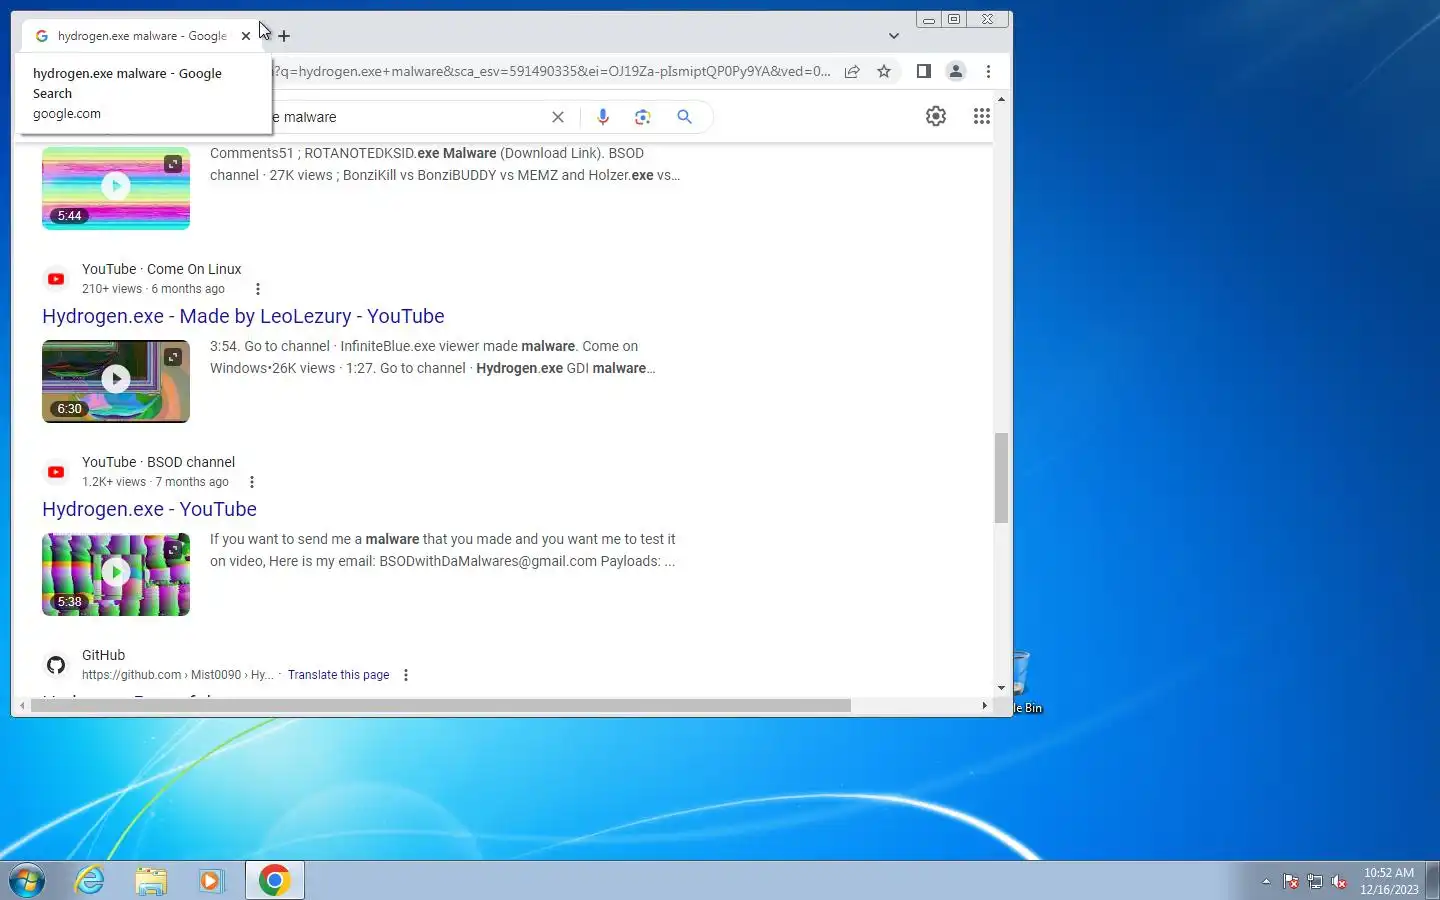
Task: Open the tab search chevron
Action: click(894, 36)
